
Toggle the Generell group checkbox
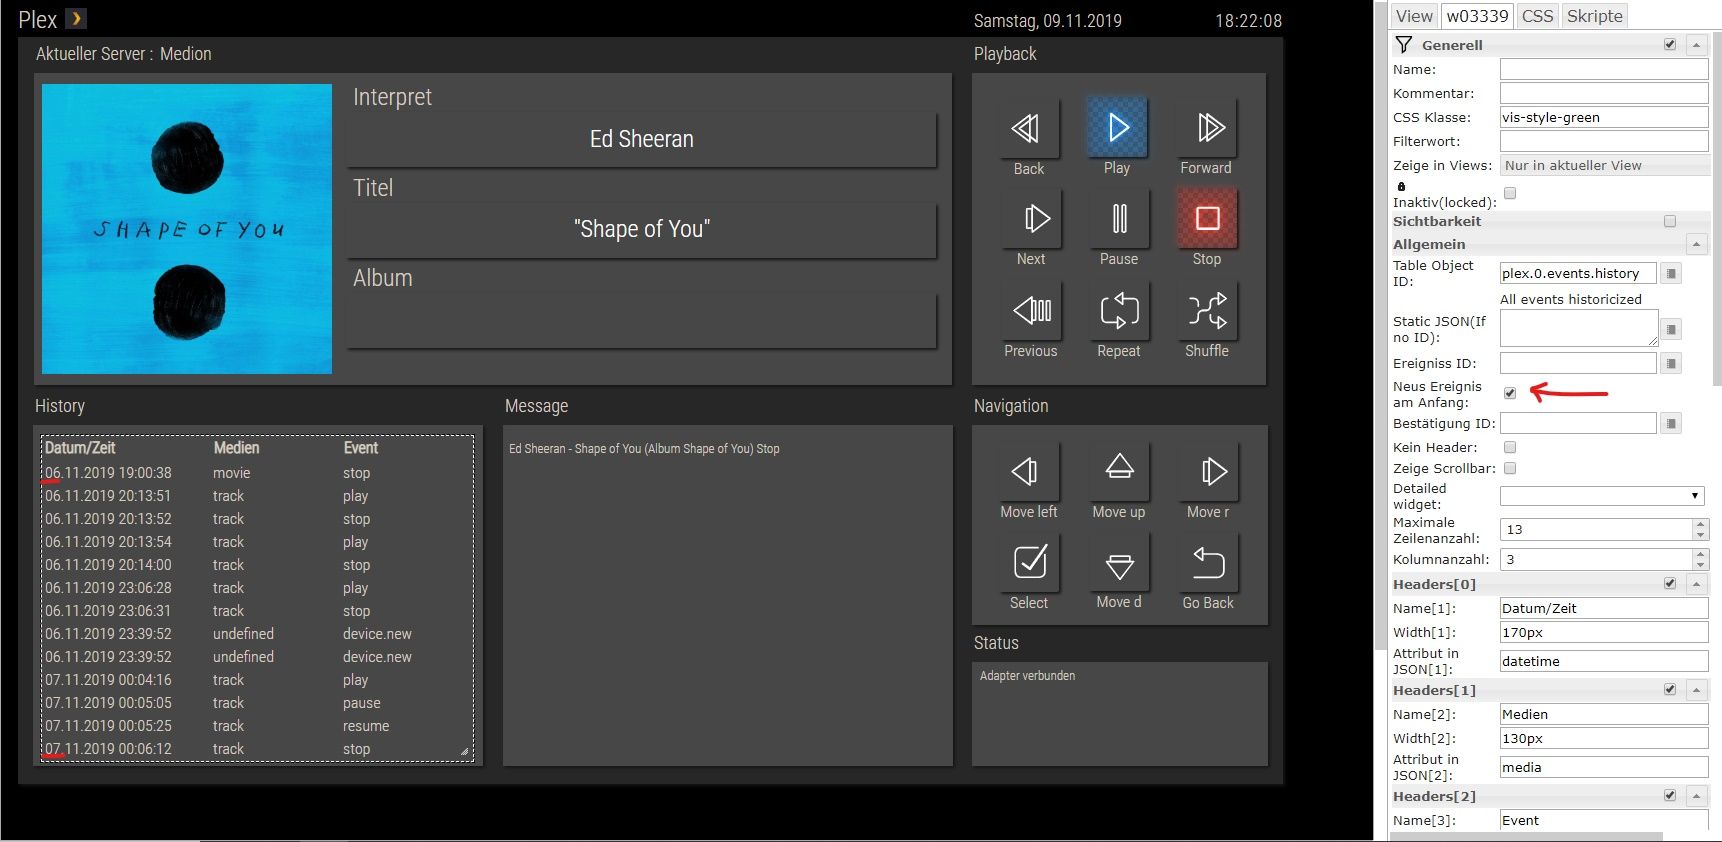coord(1669,44)
